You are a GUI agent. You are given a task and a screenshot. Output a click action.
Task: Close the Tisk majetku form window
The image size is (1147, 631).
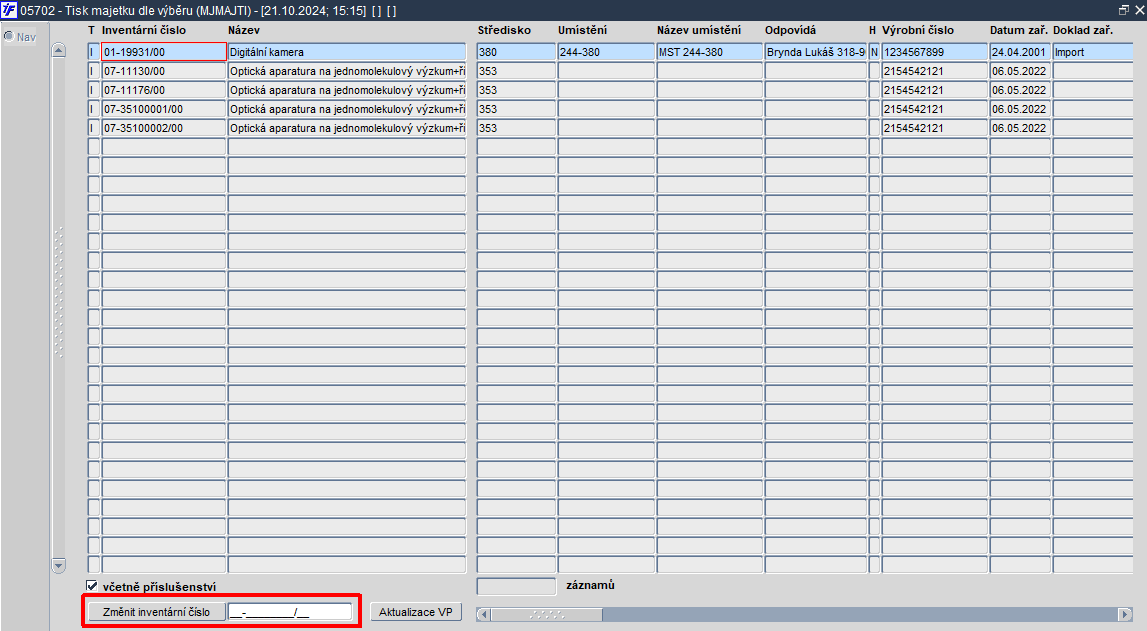[x=1139, y=10]
